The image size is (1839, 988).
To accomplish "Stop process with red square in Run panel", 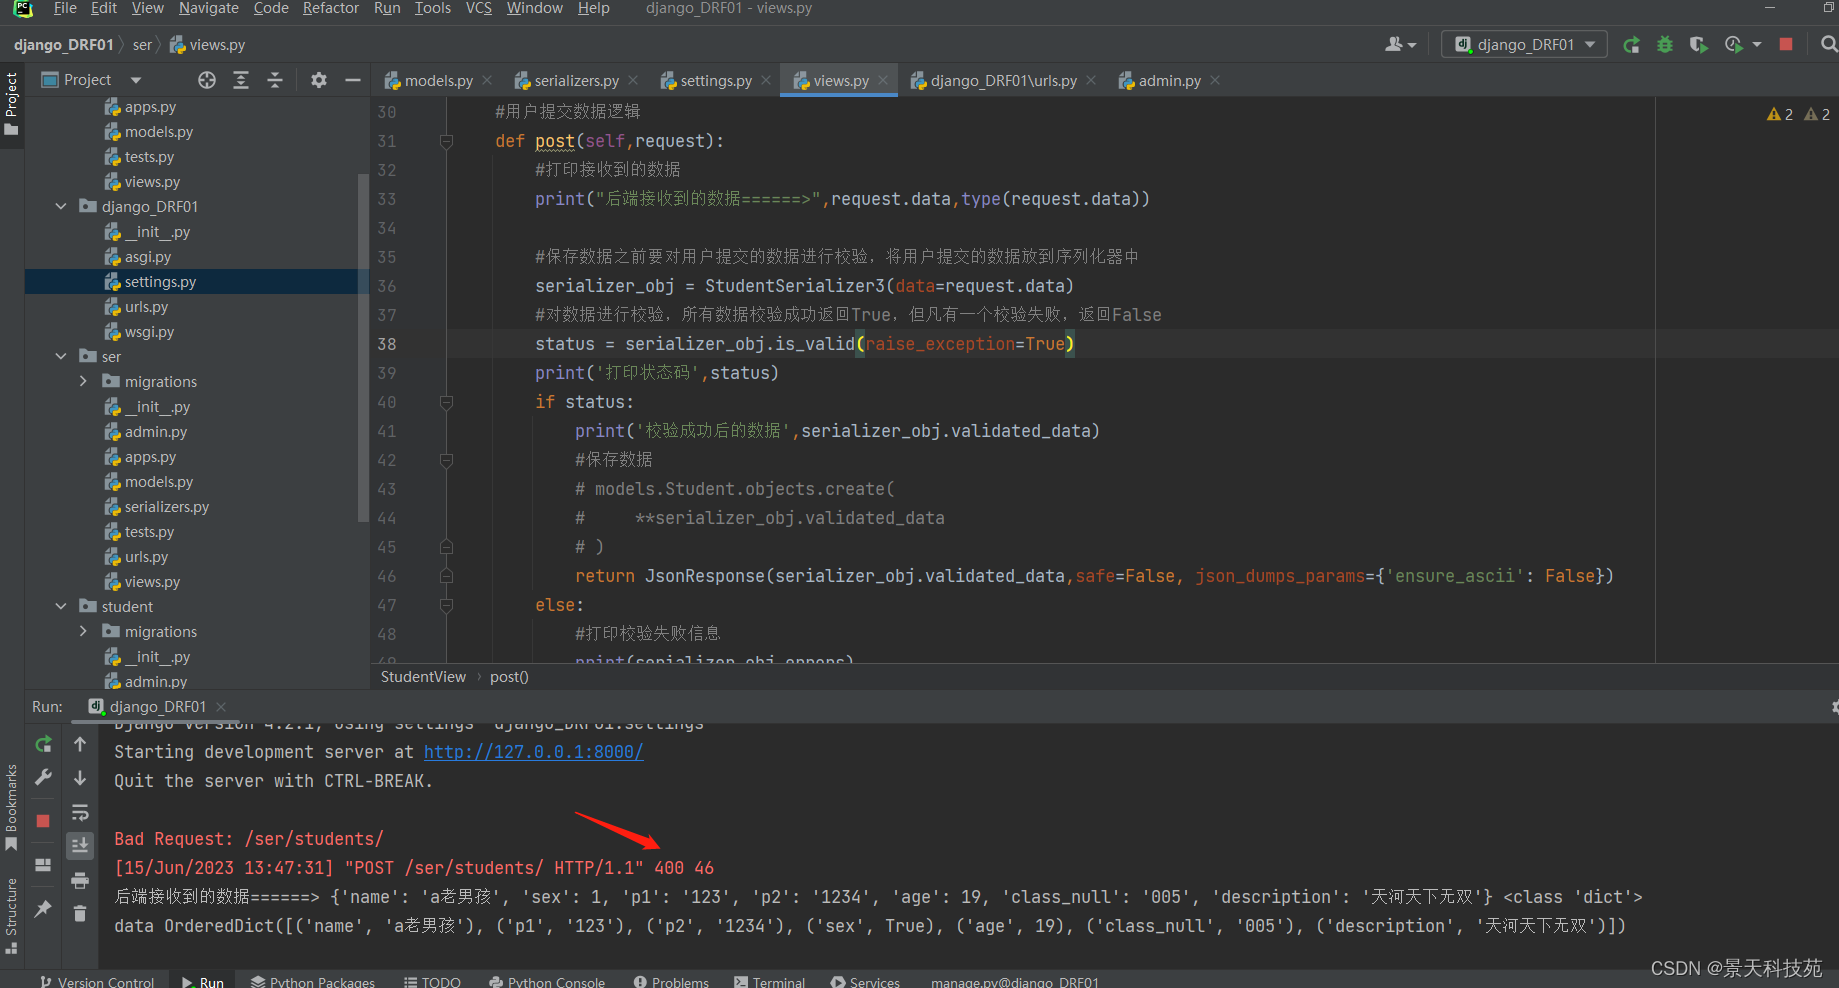I will tap(43, 821).
